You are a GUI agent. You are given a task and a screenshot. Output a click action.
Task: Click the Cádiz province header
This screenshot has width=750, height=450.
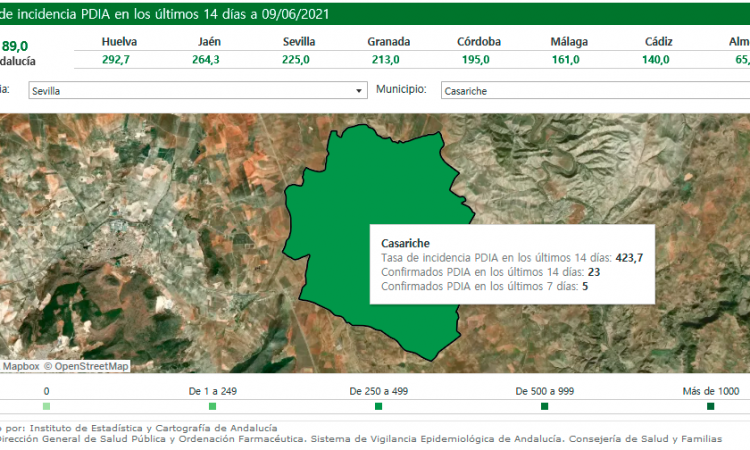click(658, 42)
